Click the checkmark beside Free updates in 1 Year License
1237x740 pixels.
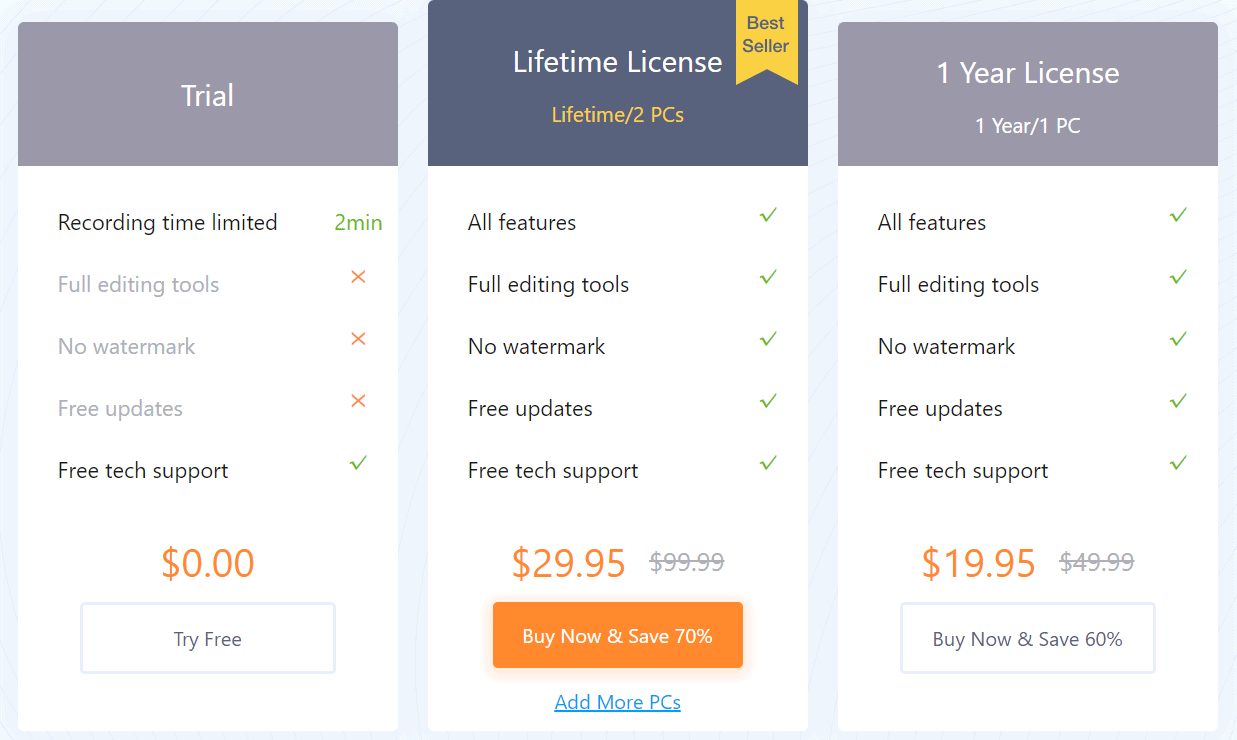point(1177,401)
